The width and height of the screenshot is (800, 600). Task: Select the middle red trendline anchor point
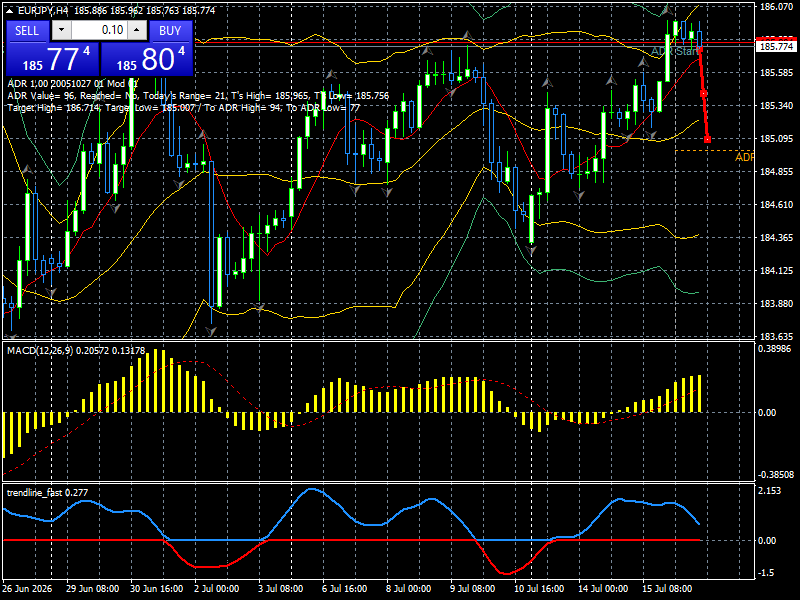(x=704, y=93)
